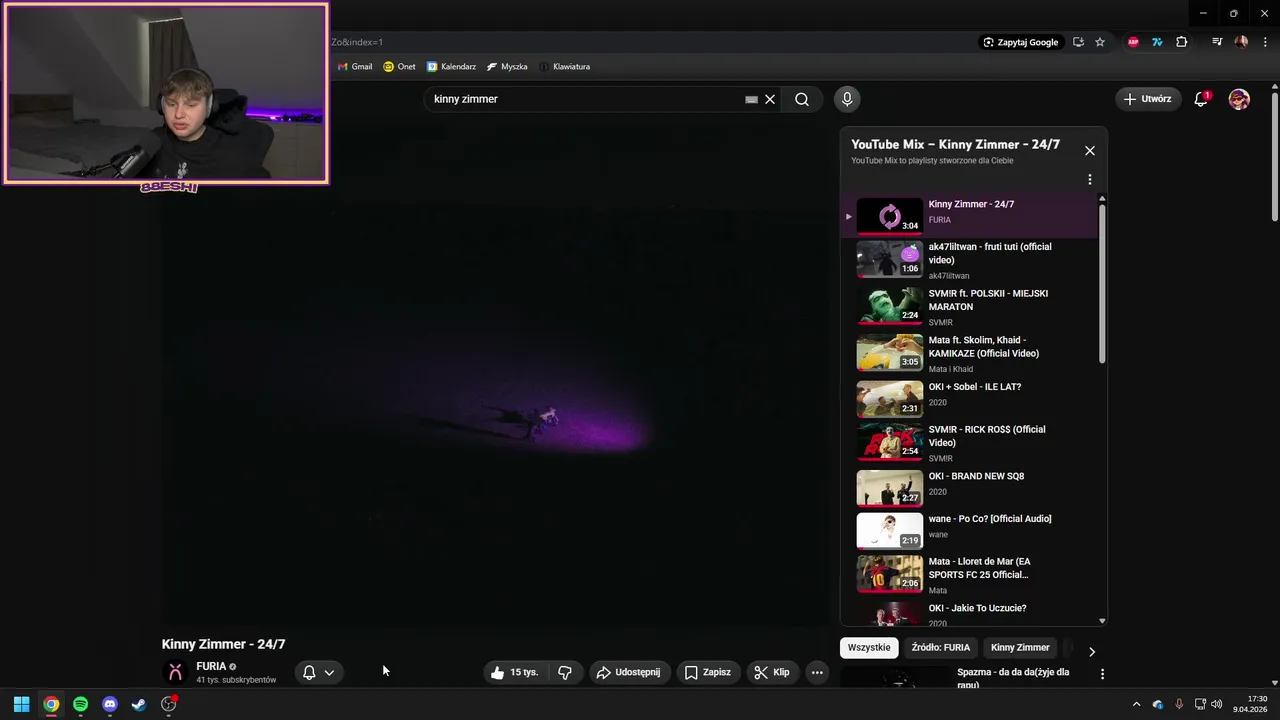Image resolution: width=1280 pixels, height=720 pixels.
Task: Click the Zapytaj Google lens button
Action: (x=1020, y=42)
